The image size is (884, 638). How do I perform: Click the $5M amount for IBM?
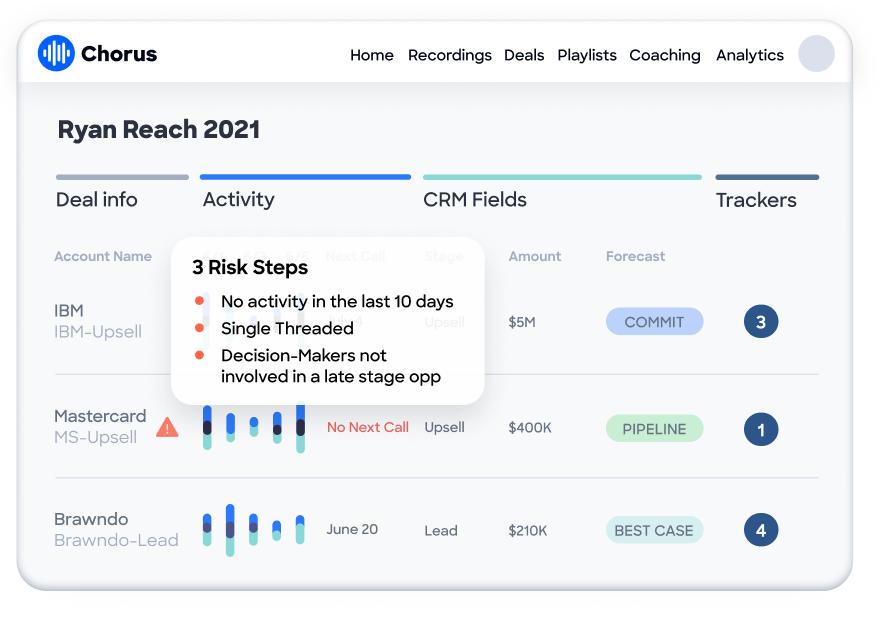click(522, 322)
